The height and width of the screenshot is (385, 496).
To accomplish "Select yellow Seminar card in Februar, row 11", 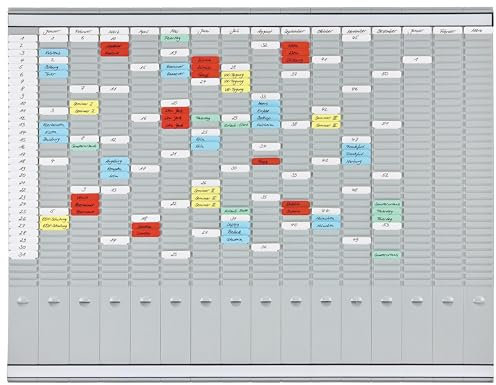I will click(84, 111).
